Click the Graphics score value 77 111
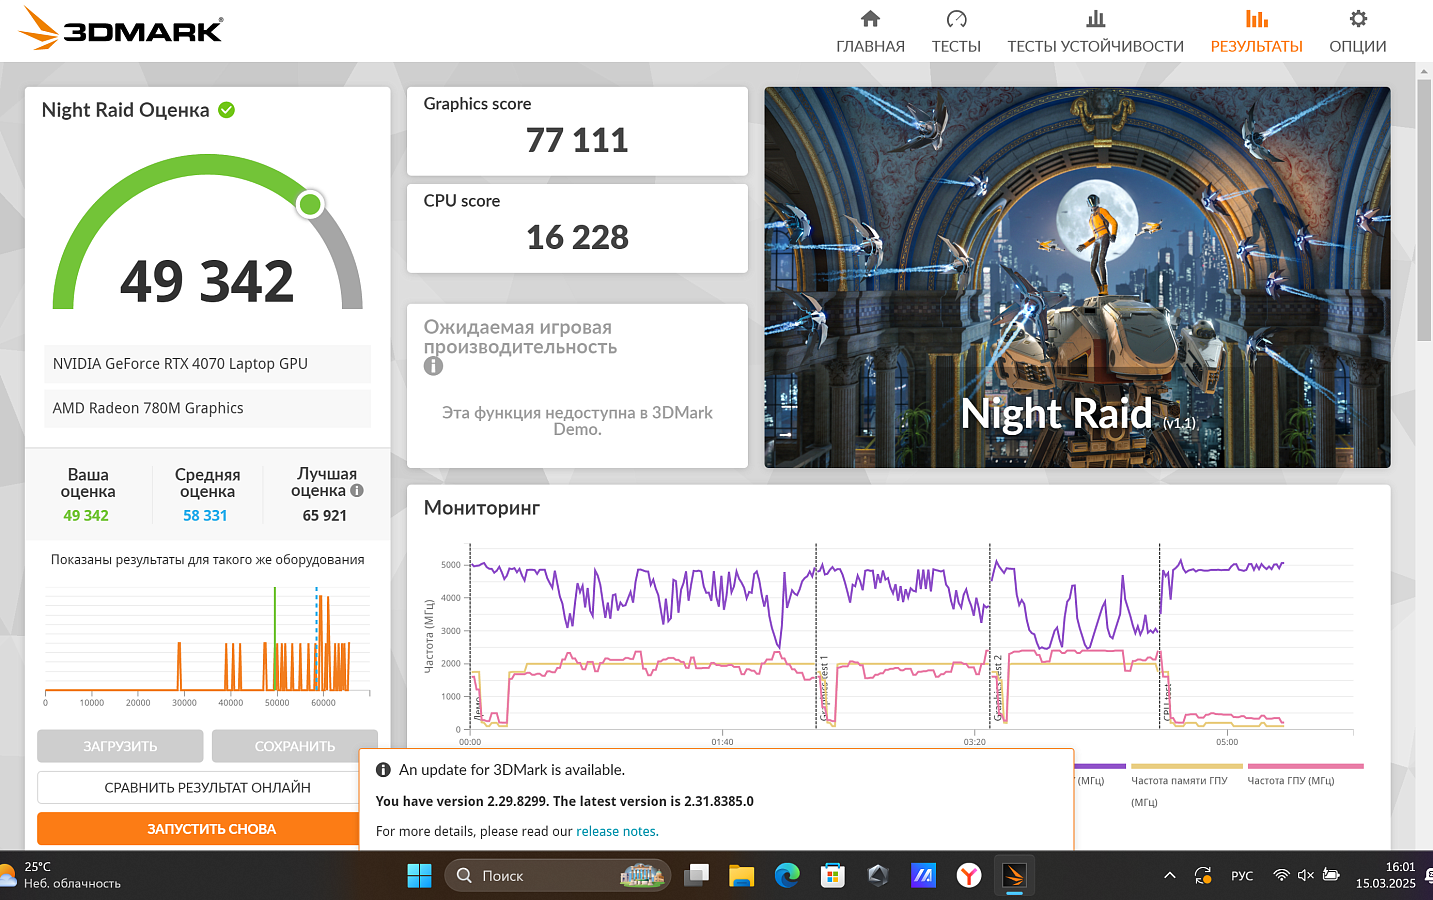Image resolution: width=1433 pixels, height=900 pixels. point(577,140)
